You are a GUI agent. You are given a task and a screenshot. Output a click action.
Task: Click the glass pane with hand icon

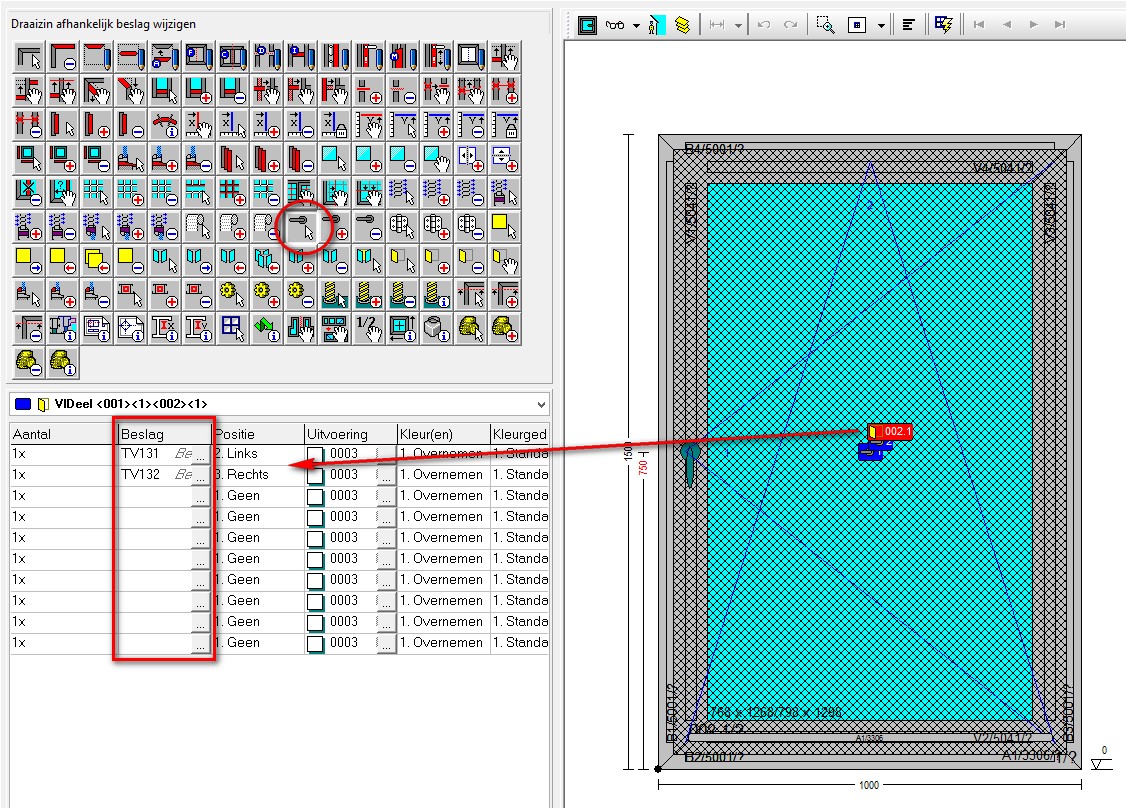coord(437,159)
